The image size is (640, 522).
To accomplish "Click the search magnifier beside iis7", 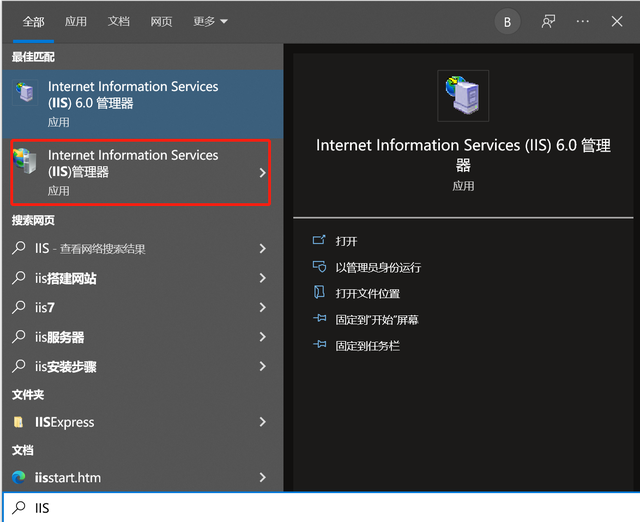I will tap(19, 307).
